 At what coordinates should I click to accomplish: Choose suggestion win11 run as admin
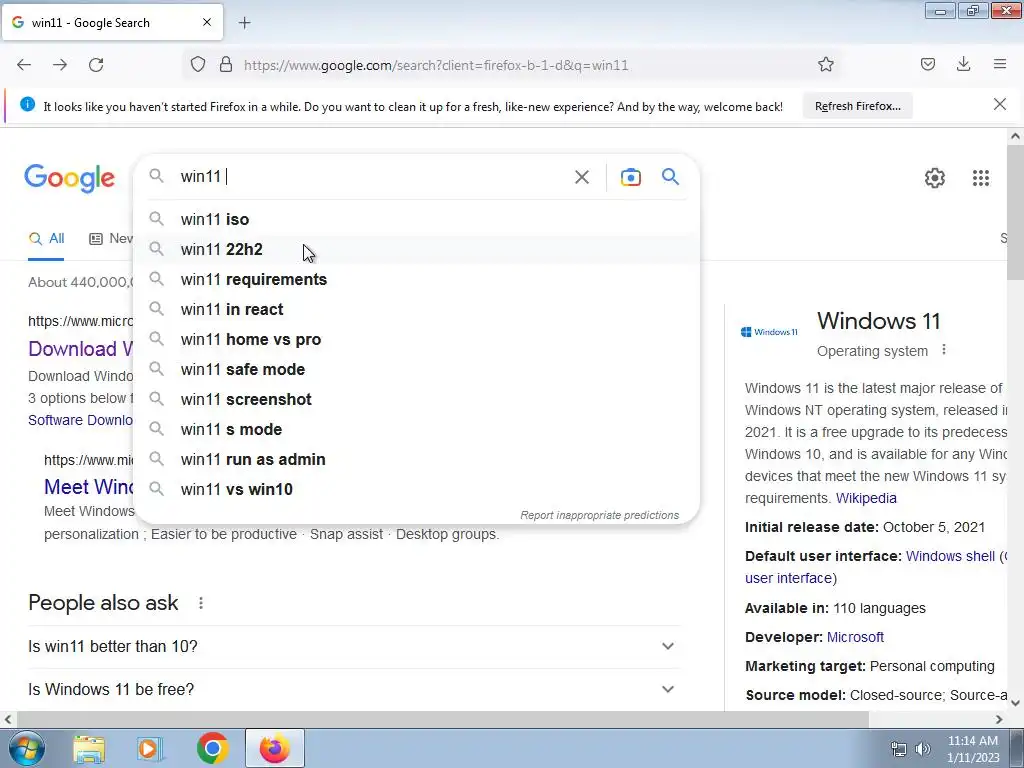tap(416, 460)
